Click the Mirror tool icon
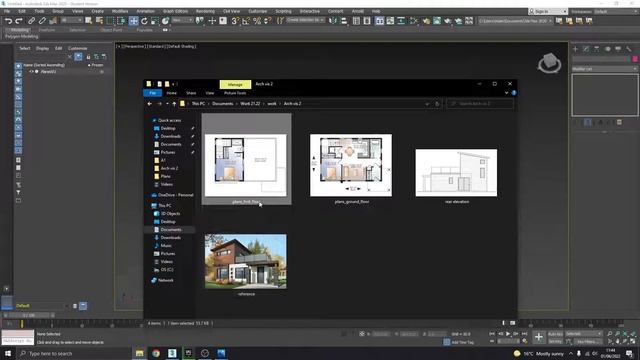 coord(333,21)
